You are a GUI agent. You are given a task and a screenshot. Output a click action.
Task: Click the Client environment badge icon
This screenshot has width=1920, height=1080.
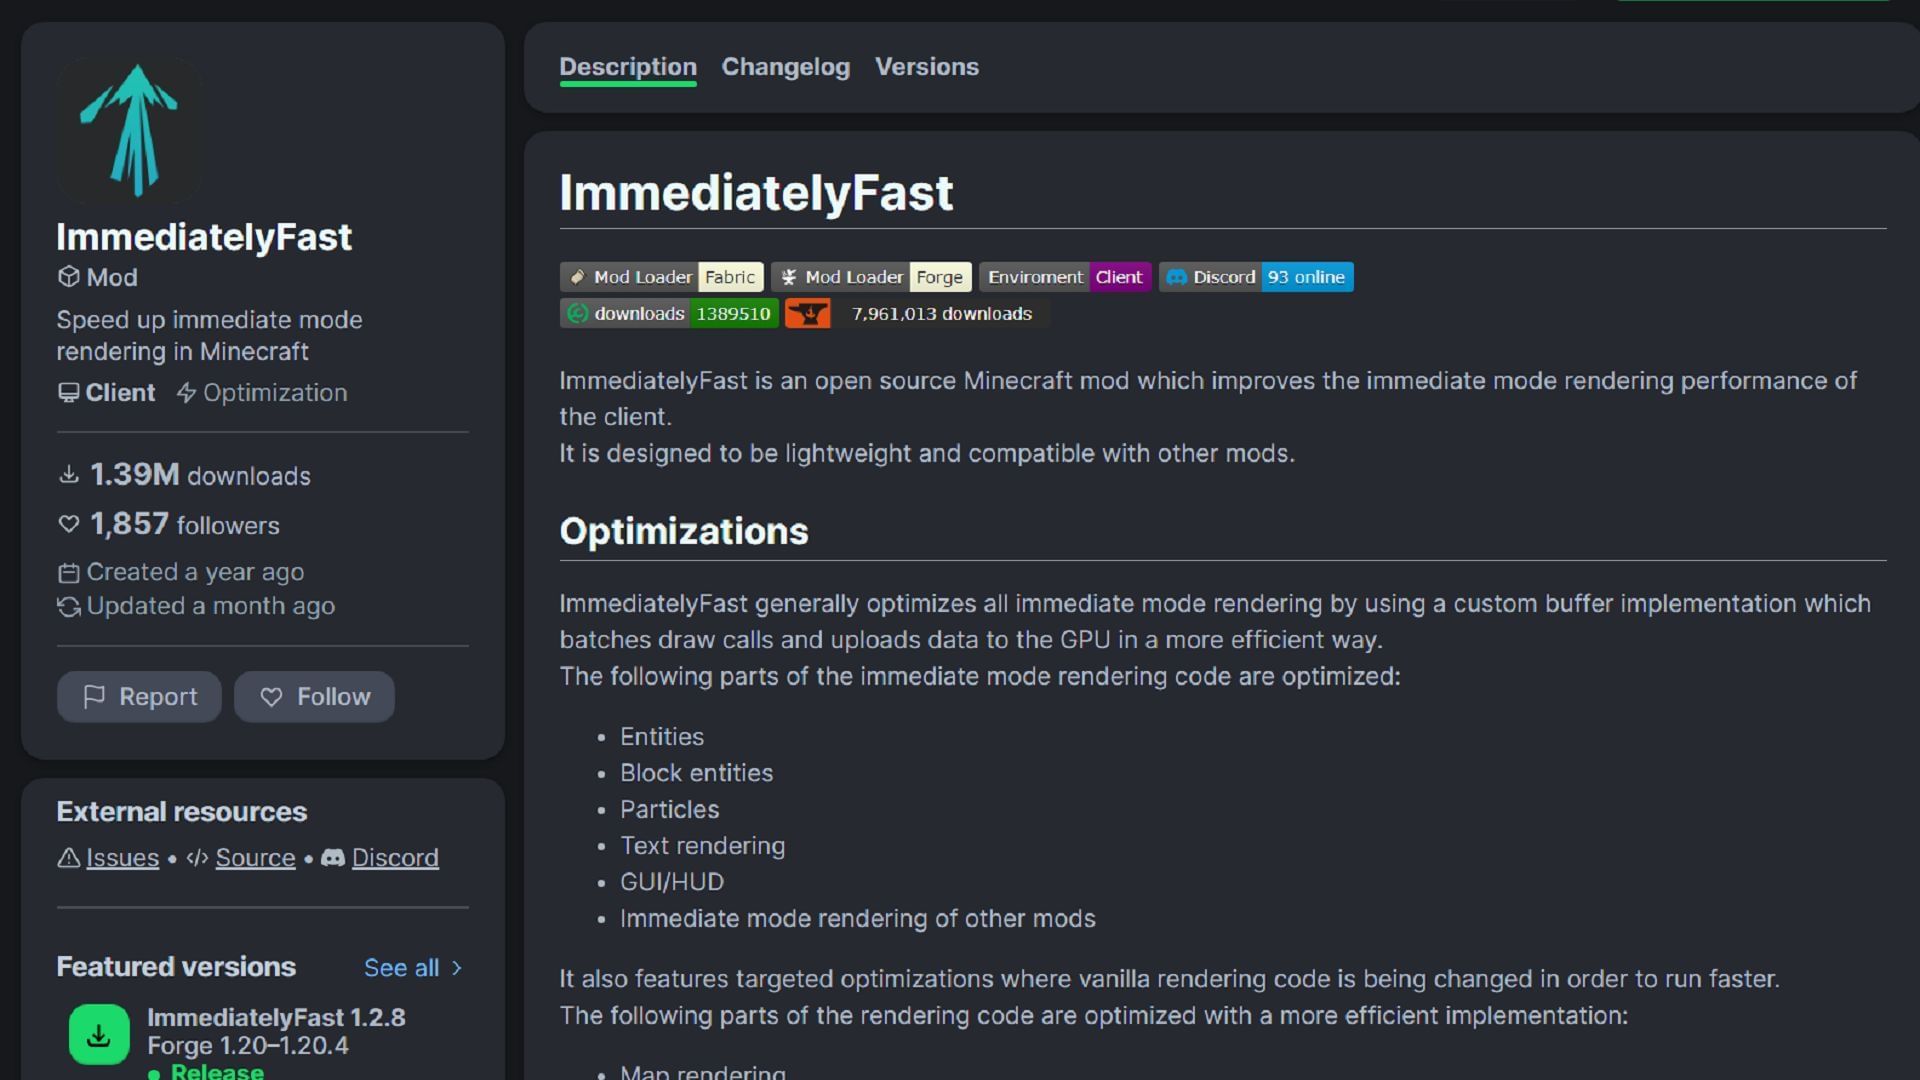(x=1117, y=276)
